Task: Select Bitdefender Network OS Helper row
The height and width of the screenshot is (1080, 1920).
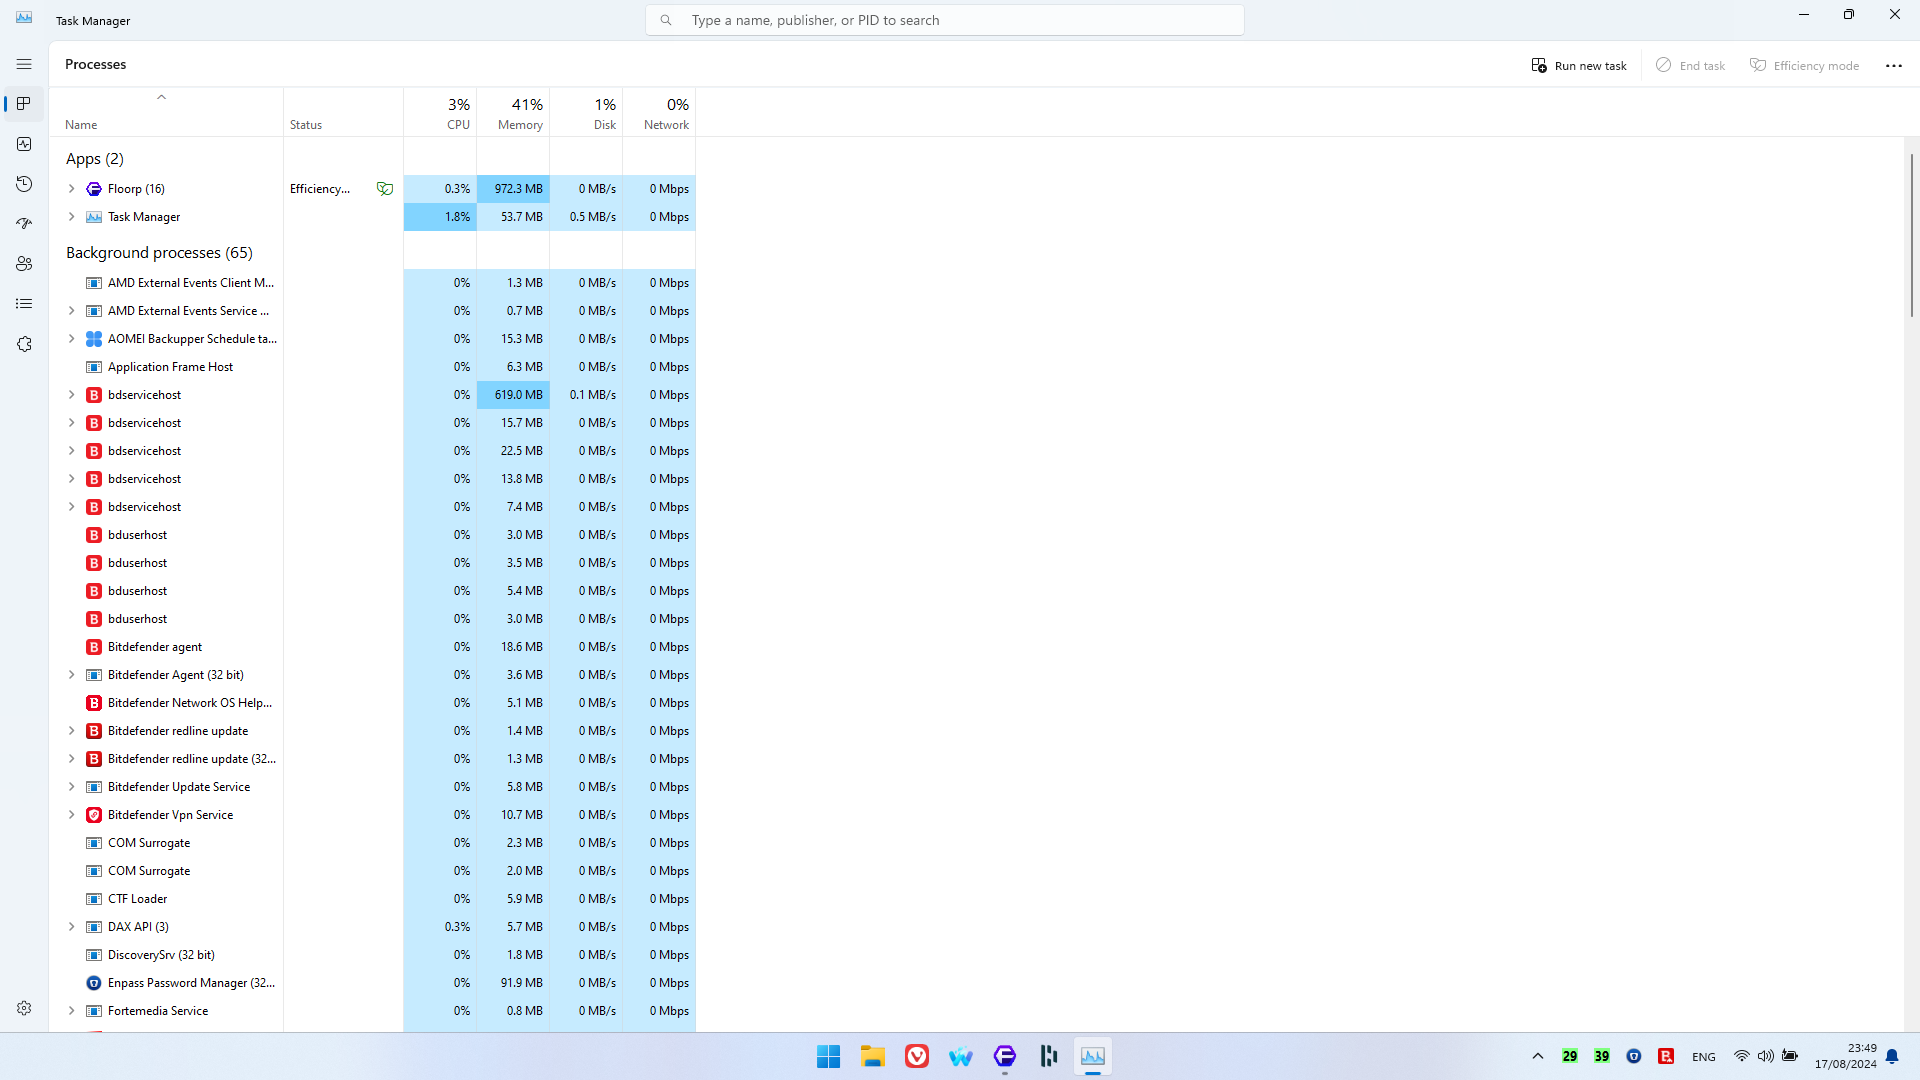Action: (372, 703)
